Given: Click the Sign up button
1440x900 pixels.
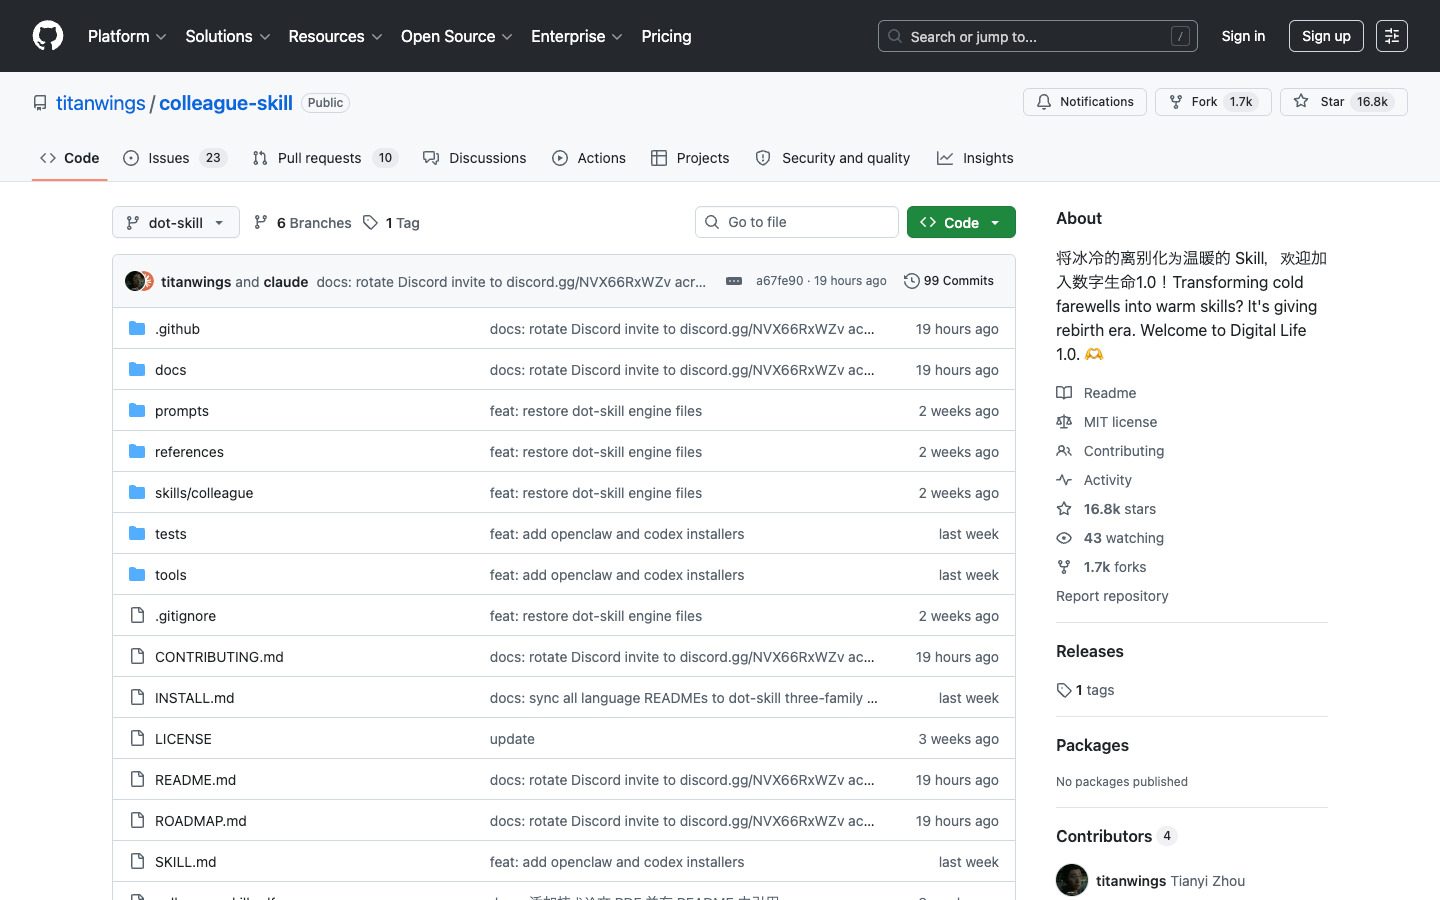Looking at the screenshot, I should (1326, 36).
